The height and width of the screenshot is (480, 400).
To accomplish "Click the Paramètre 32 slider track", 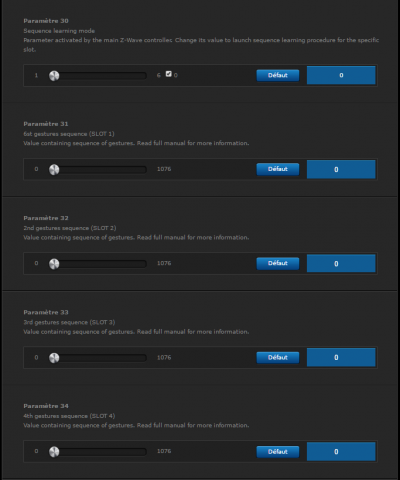I will [x=98, y=264].
